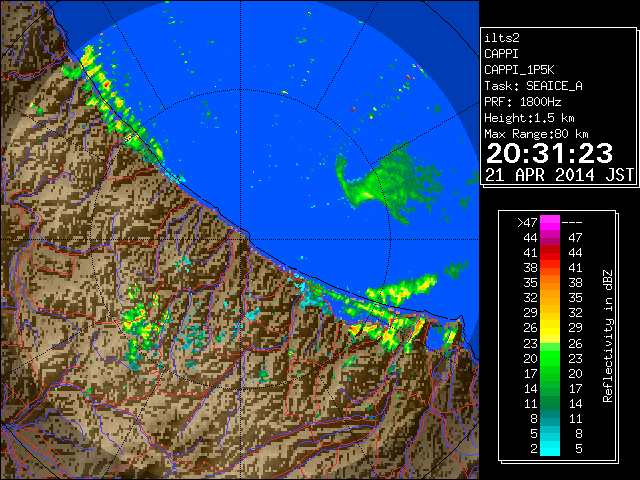Click the '21 APR 2014 JST' date
640x480 pixels.
click(x=559, y=175)
